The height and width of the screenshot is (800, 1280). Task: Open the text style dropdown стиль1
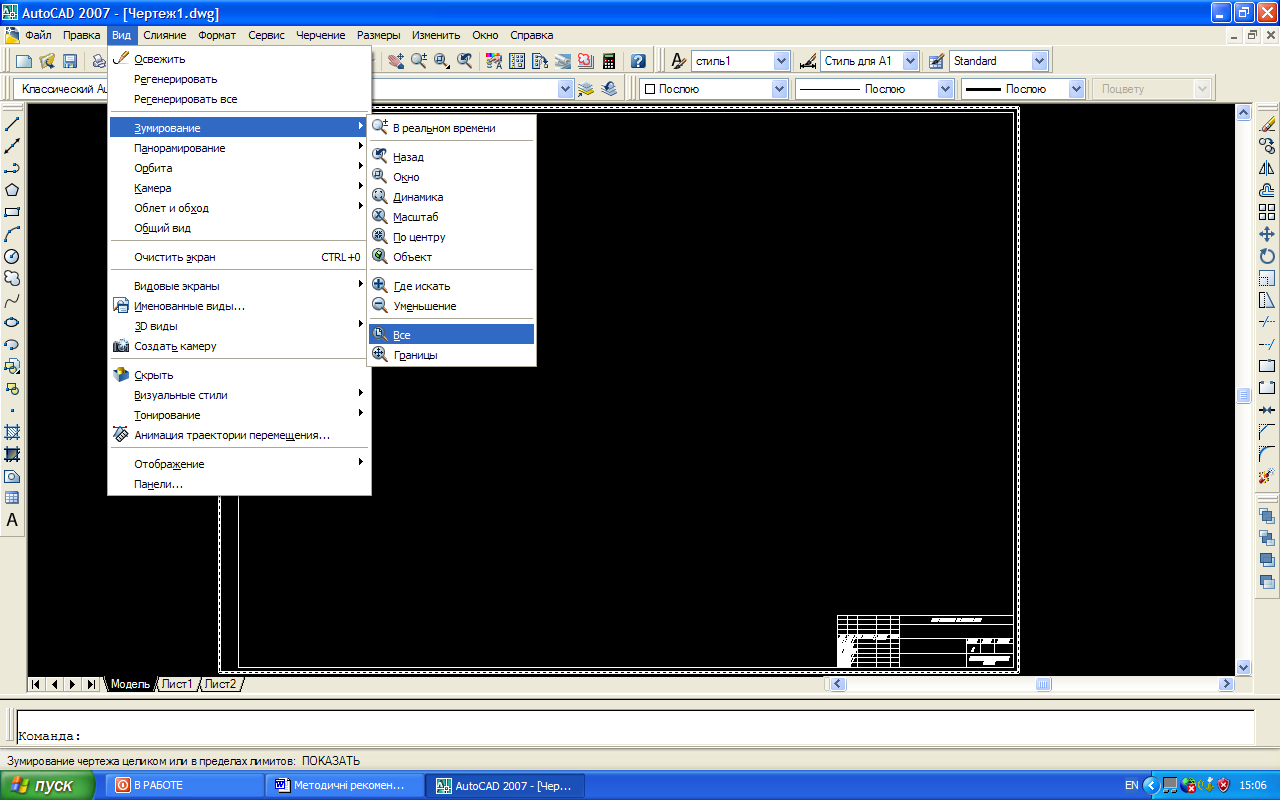741,61
